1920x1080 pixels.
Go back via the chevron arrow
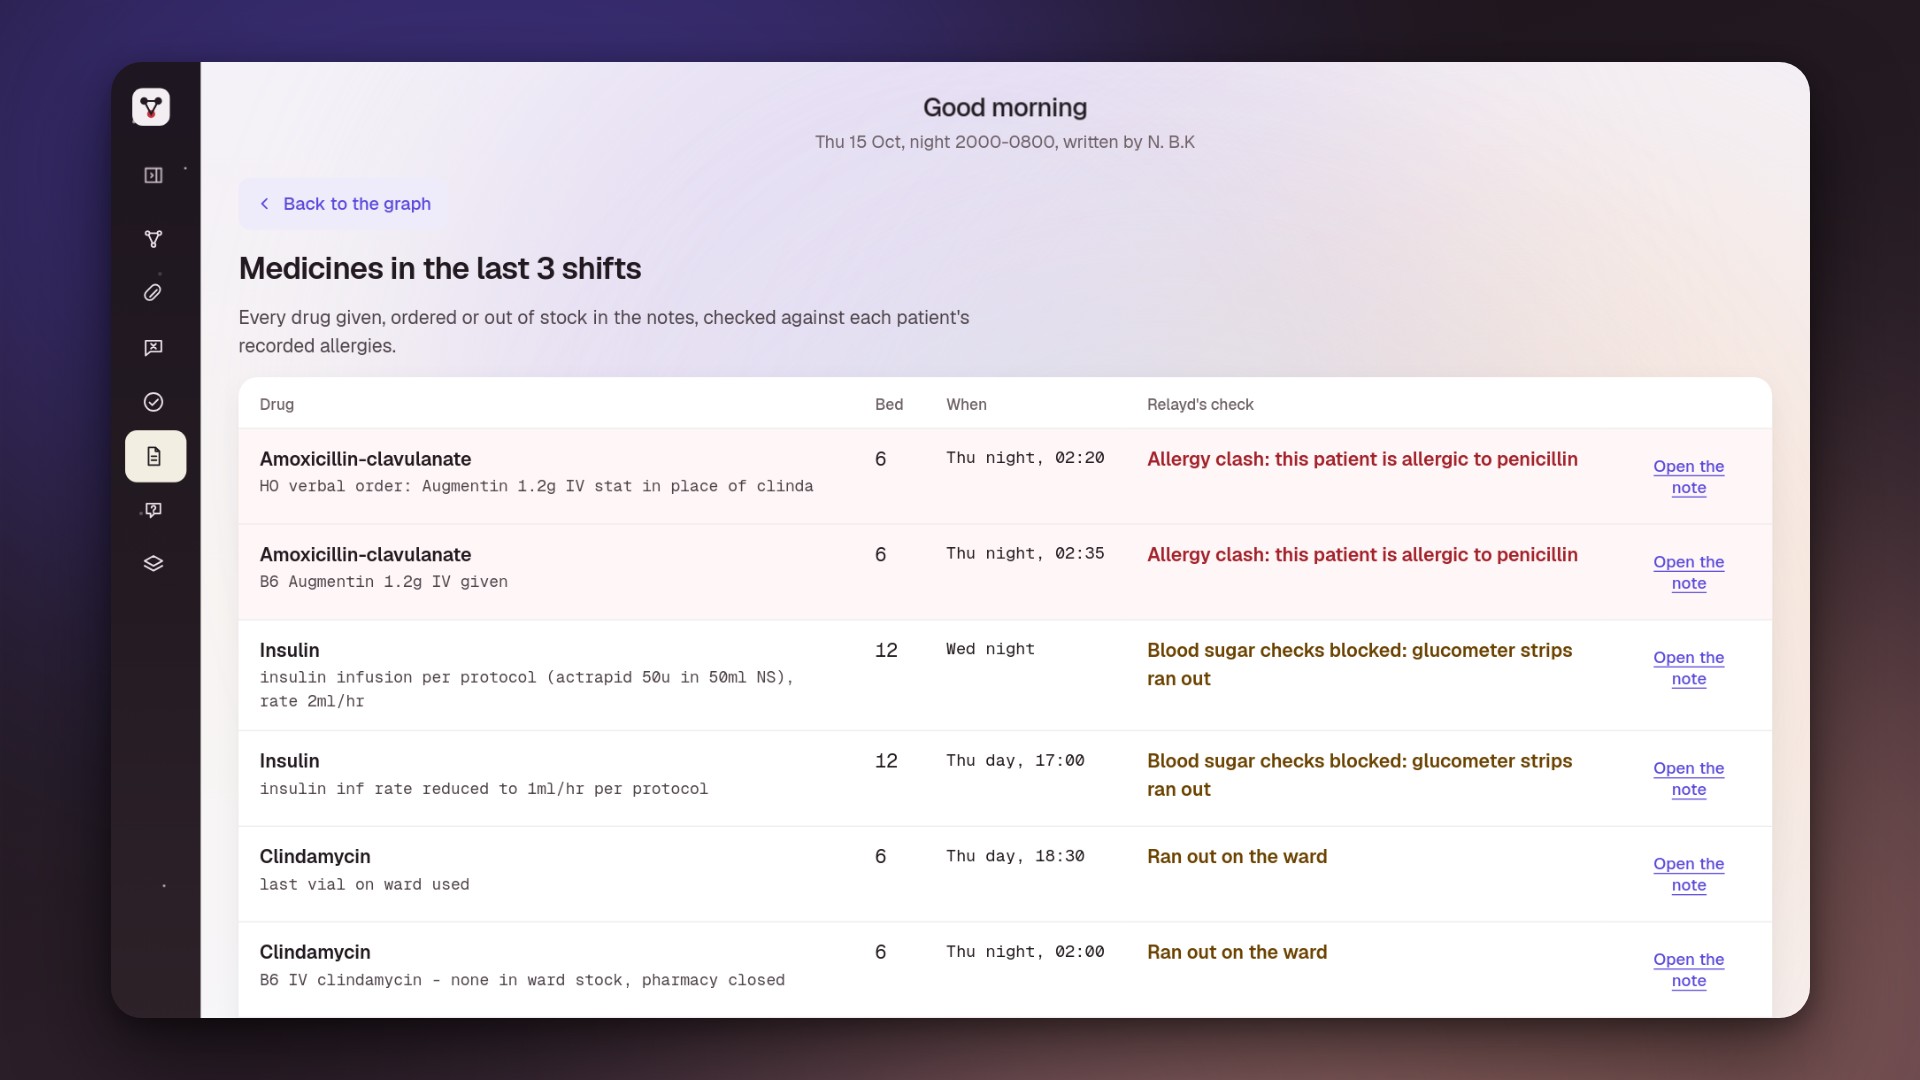(264, 204)
